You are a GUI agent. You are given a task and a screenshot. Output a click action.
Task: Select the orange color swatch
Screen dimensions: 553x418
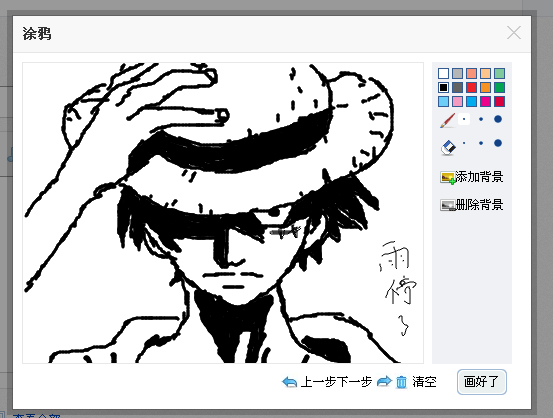pos(485,87)
